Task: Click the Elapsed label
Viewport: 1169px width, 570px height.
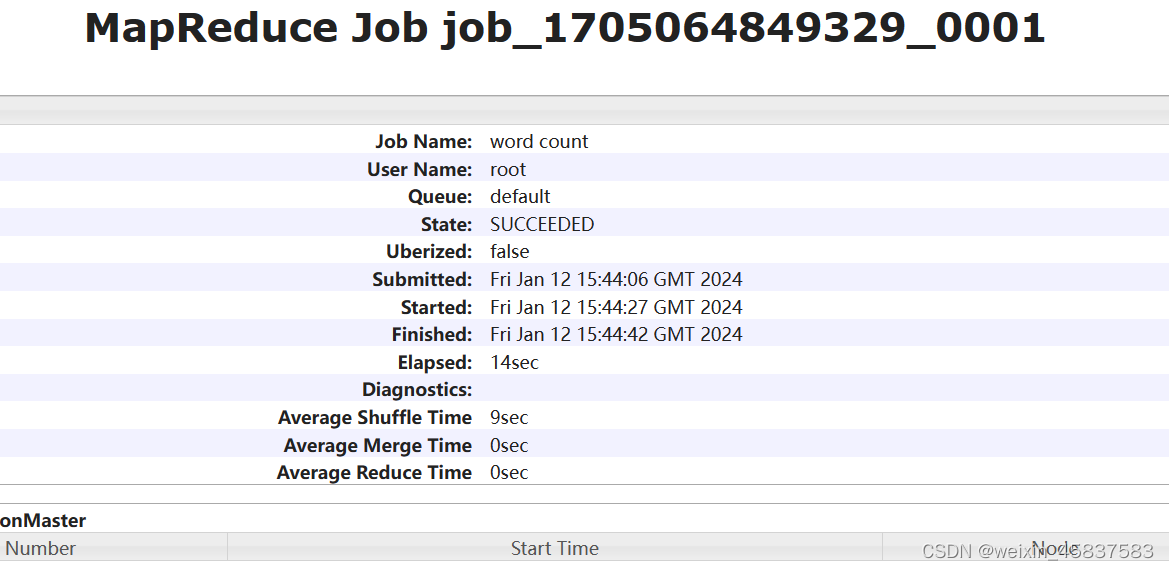Action: (435, 363)
